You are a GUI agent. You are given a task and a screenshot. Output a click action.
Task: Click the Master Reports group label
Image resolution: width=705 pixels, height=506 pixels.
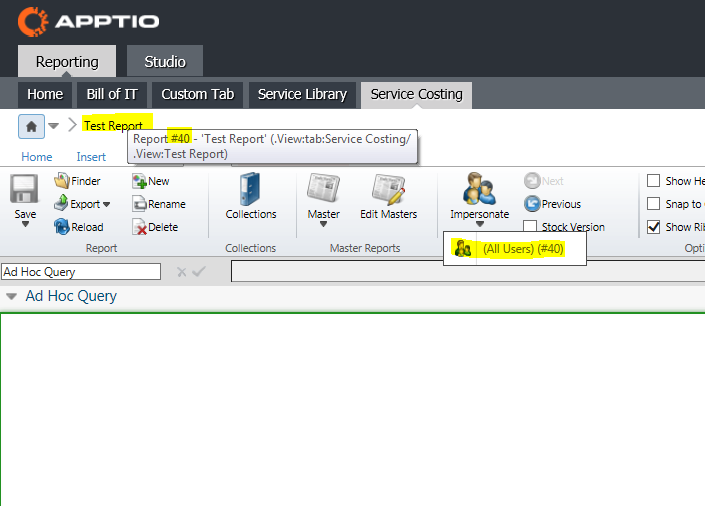point(365,248)
